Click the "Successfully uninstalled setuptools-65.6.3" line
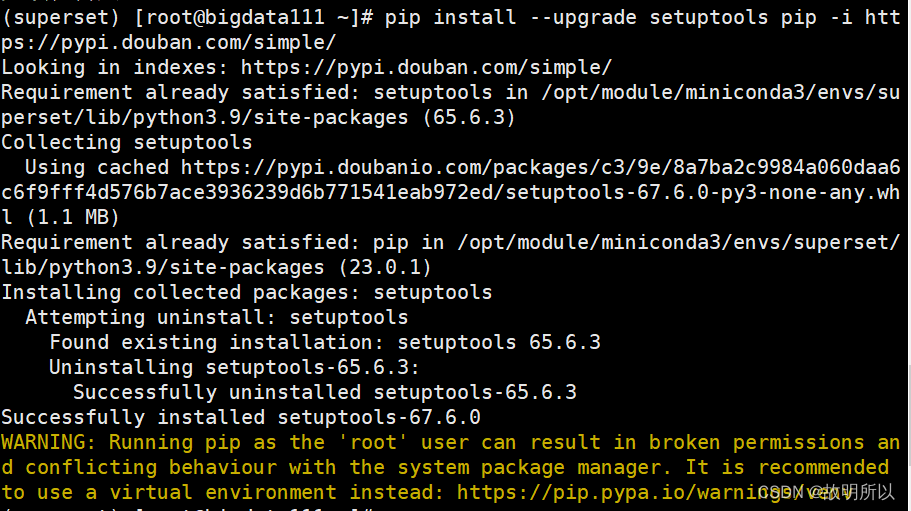911x511 pixels. [325, 392]
